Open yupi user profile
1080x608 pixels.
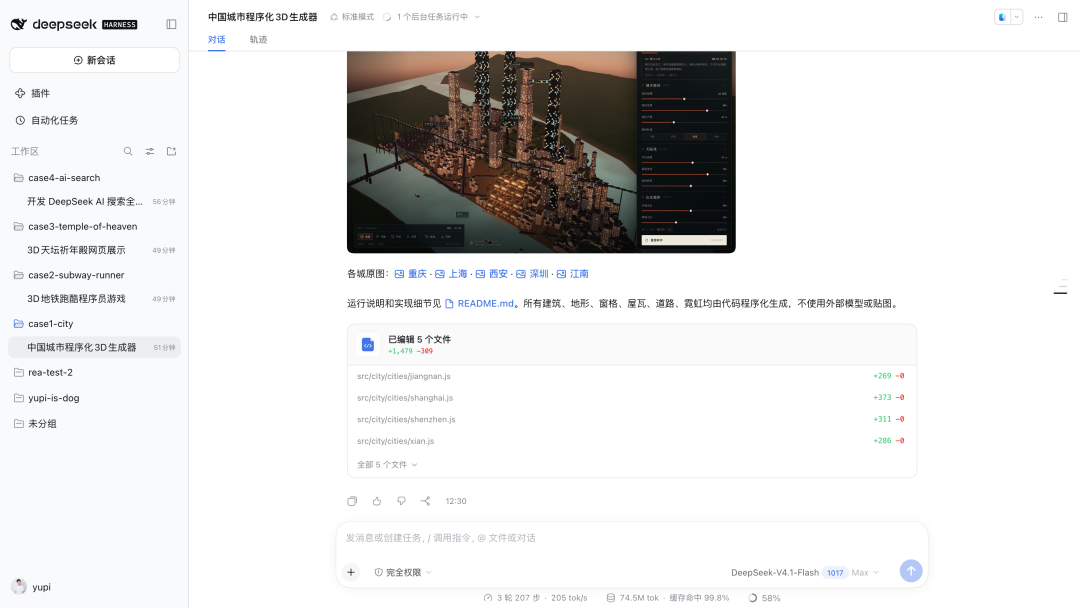[x=32, y=587]
